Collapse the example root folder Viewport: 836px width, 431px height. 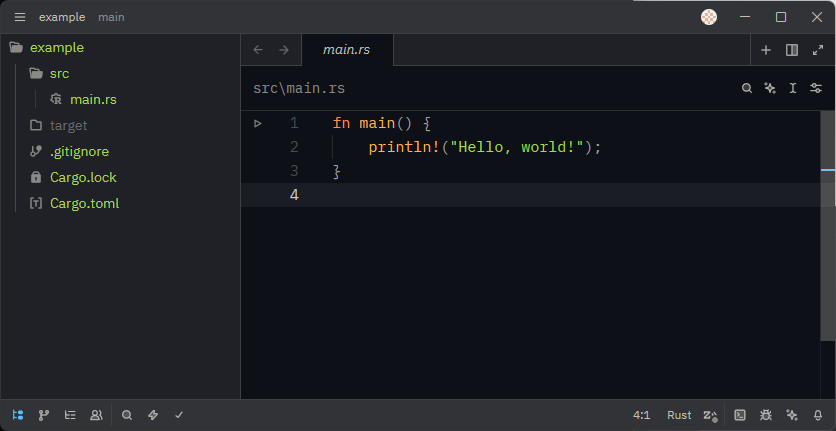coord(120,47)
